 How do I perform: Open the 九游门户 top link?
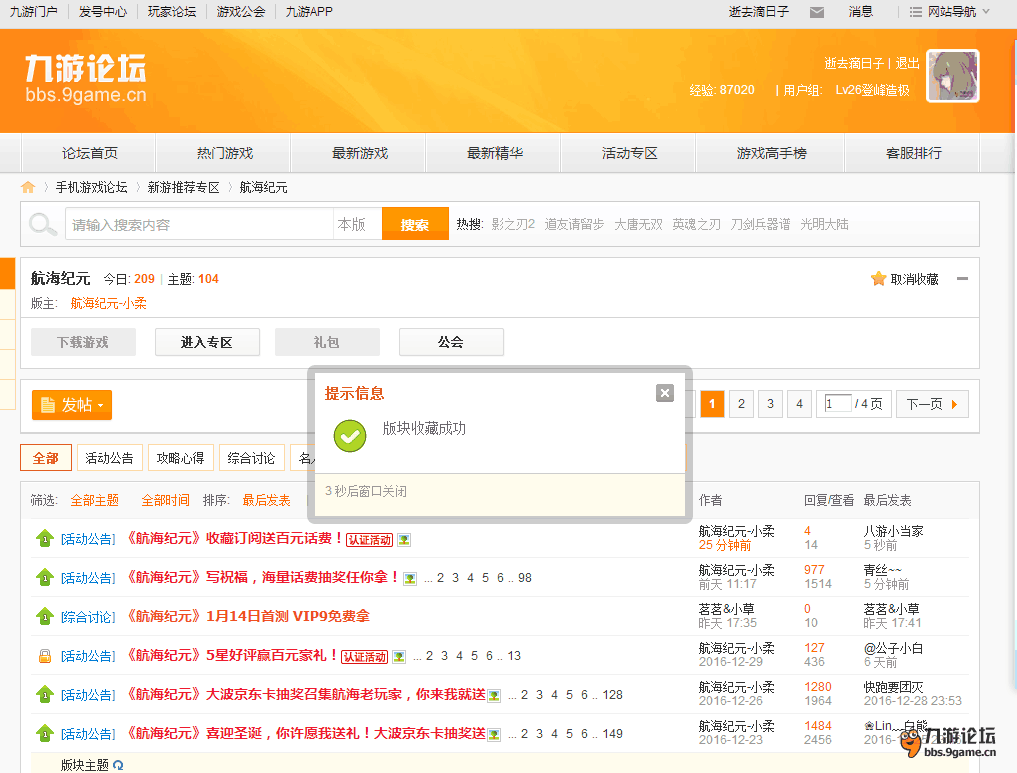[x=33, y=12]
